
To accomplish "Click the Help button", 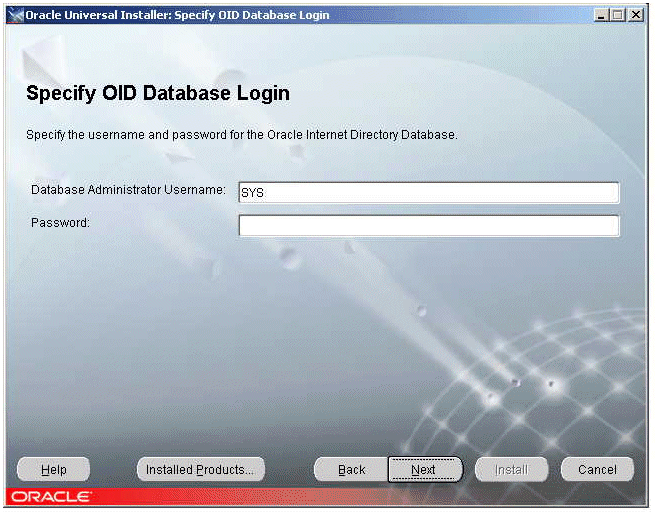I will click(53, 469).
